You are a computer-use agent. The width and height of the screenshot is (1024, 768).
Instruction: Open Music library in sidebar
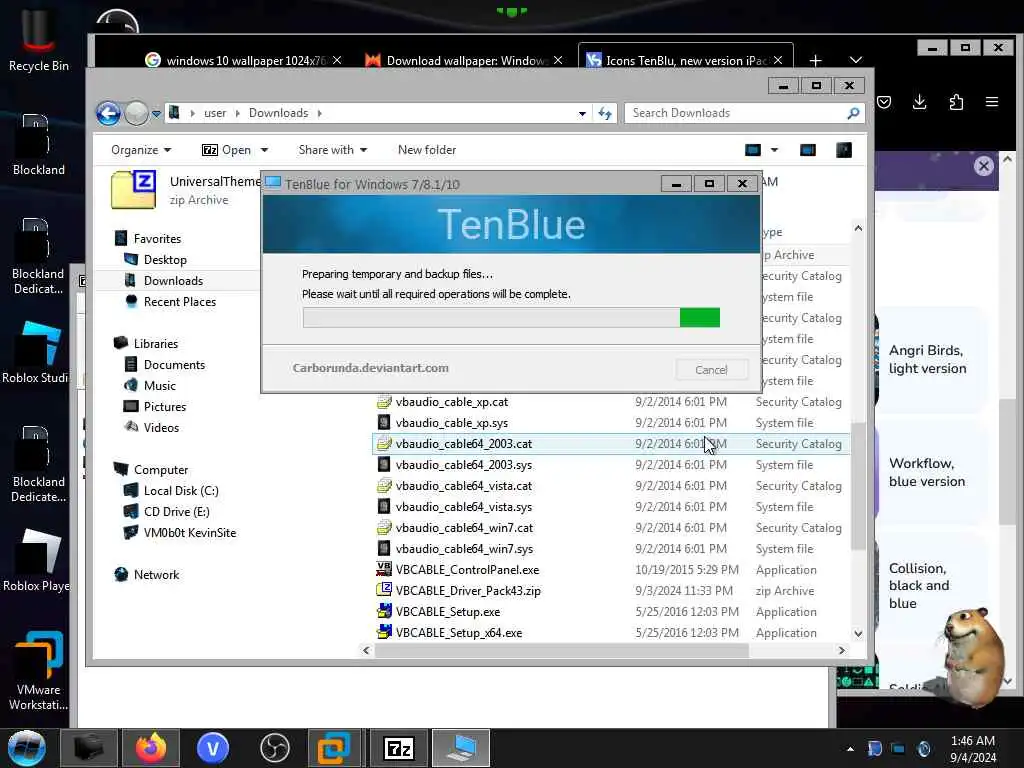(x=159, y=386)
